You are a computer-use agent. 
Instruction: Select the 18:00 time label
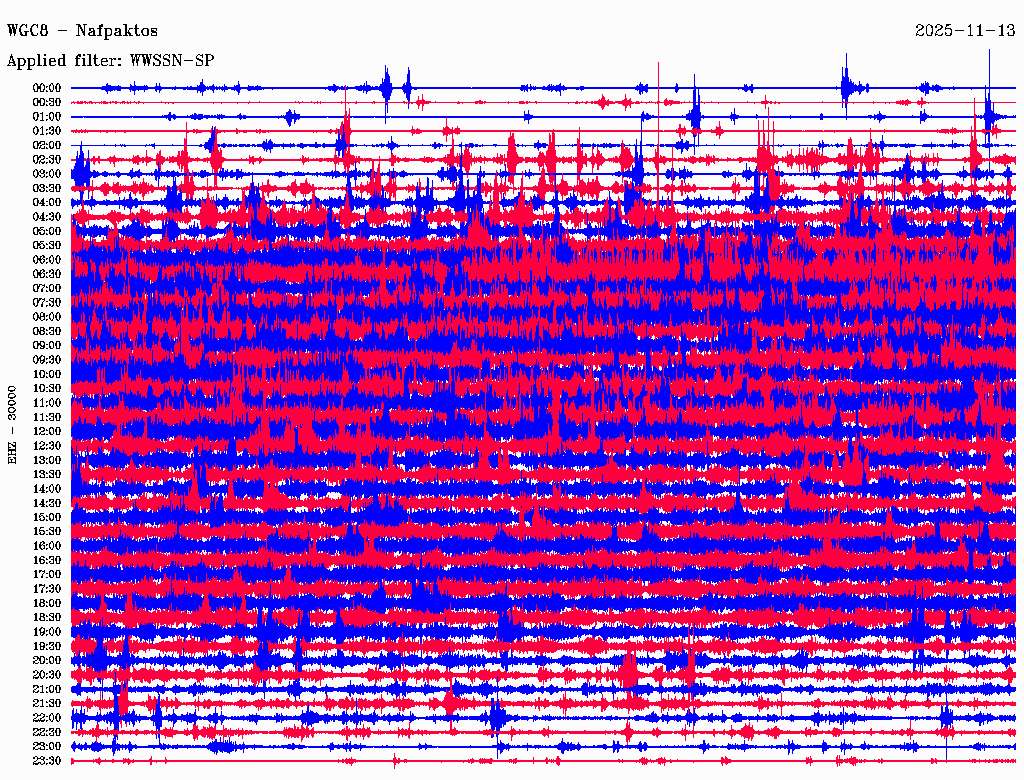(x=47, y=604)
